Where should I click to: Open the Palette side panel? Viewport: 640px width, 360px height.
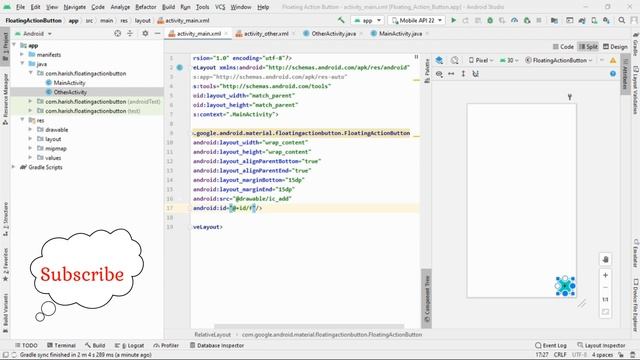pos(427,71)
